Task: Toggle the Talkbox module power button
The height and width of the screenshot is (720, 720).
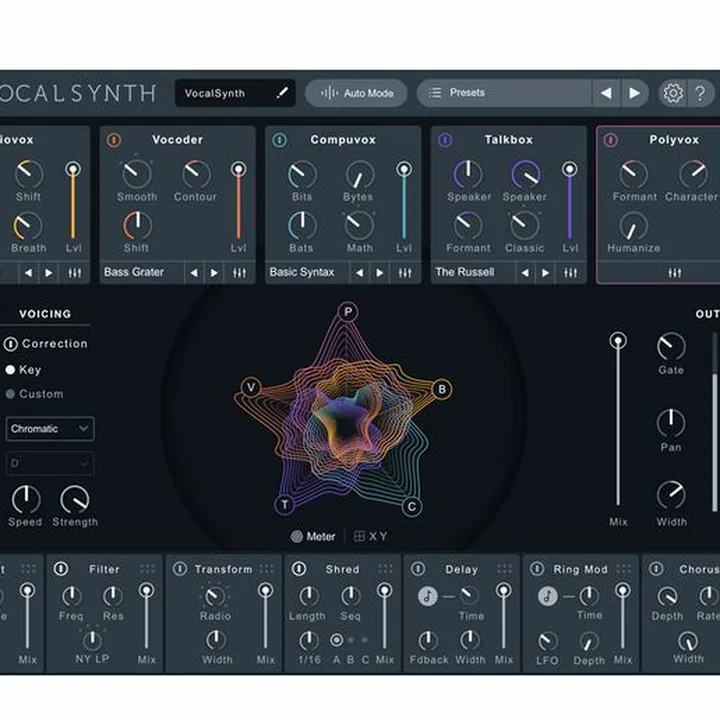Action: click(445, 140)
